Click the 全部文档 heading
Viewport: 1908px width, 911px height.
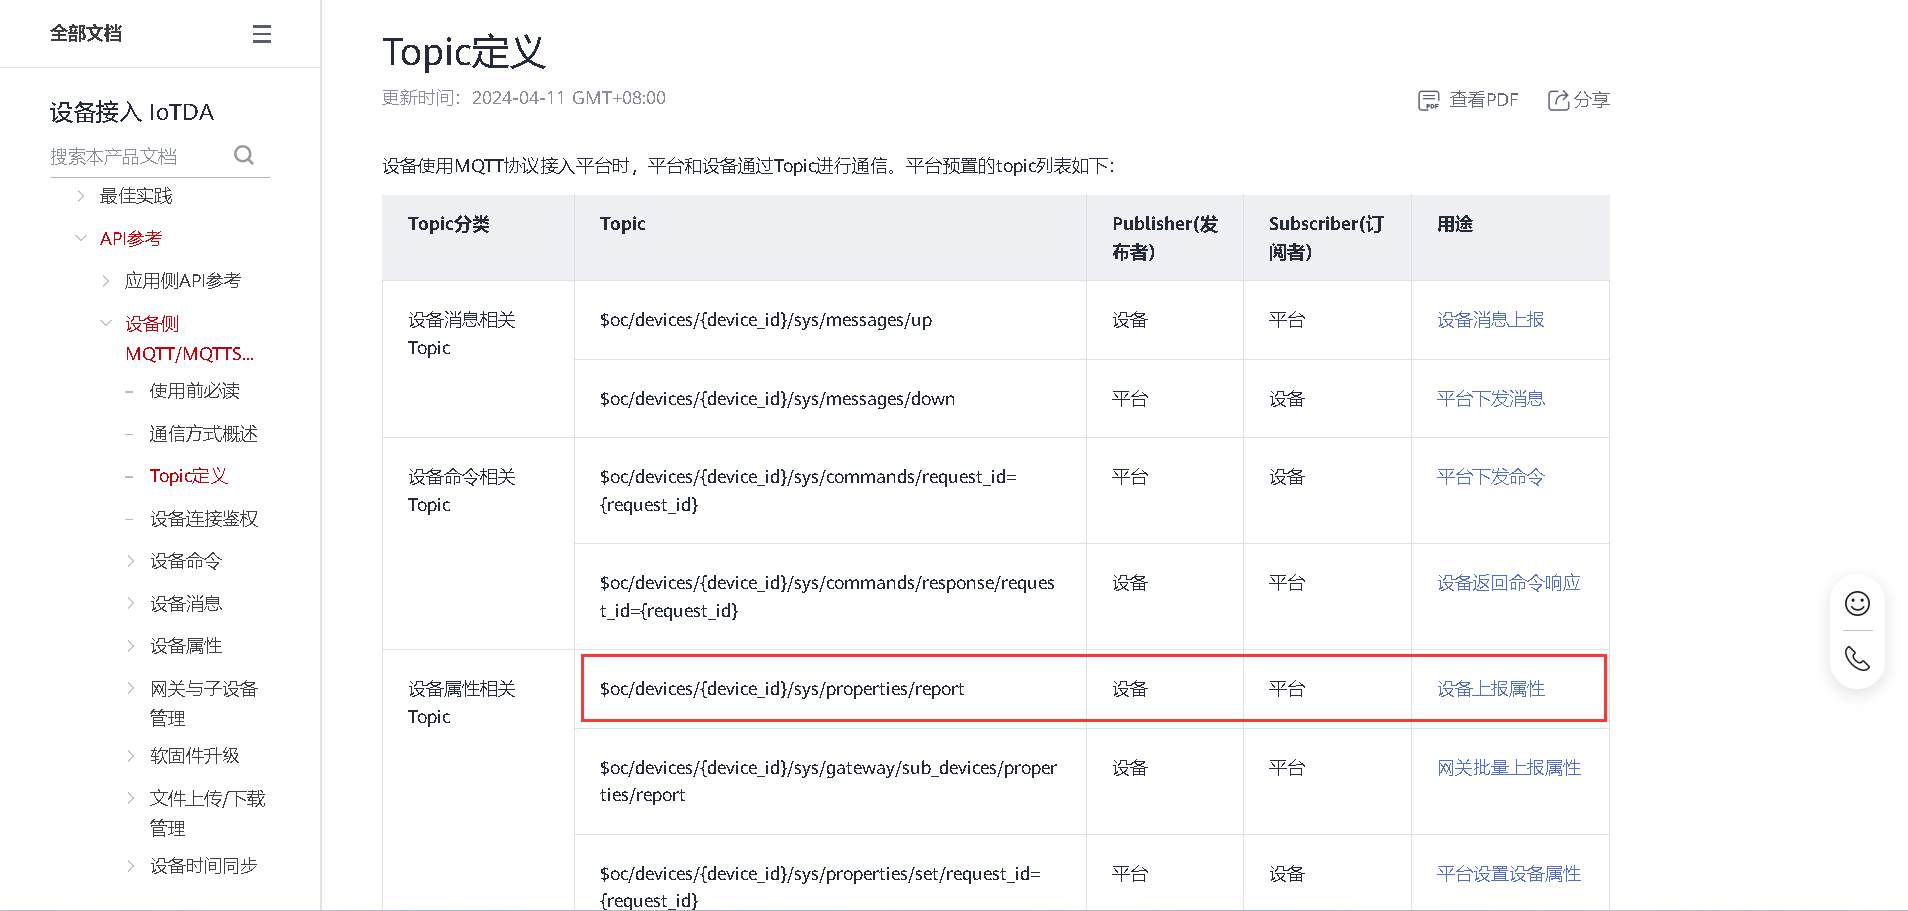click(86, 34)
